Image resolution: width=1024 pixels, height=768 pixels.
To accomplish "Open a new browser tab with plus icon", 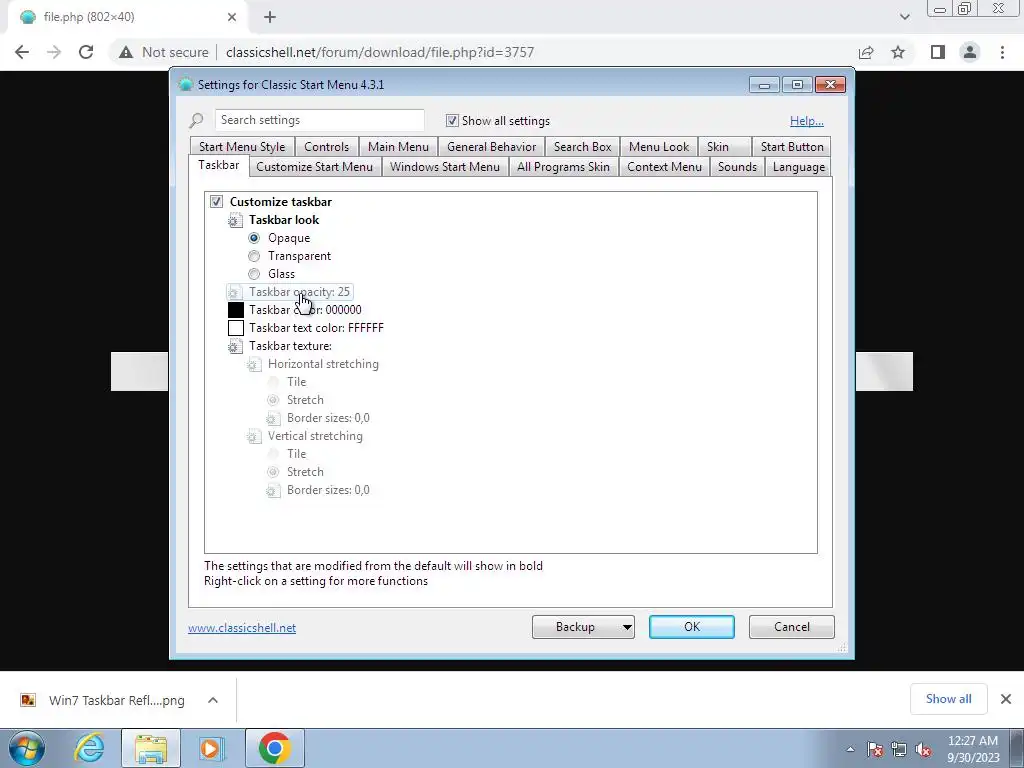I will (x=270, y=17).
